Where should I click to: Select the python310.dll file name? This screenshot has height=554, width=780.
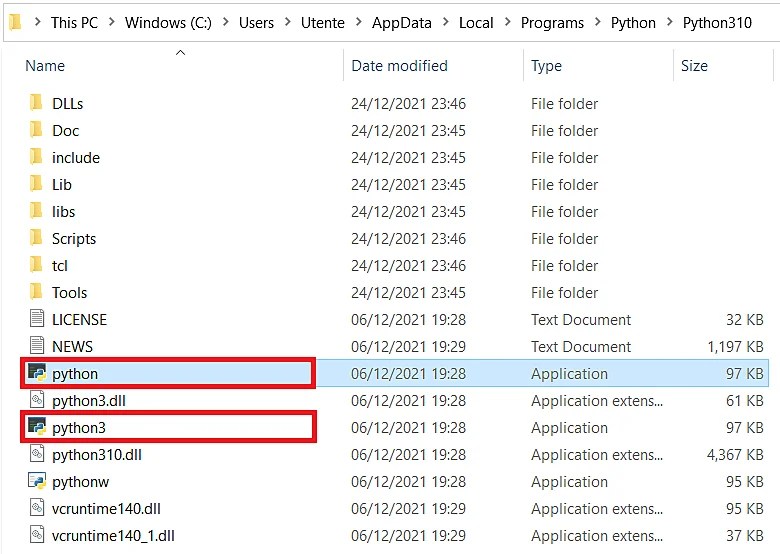point(97,455)
